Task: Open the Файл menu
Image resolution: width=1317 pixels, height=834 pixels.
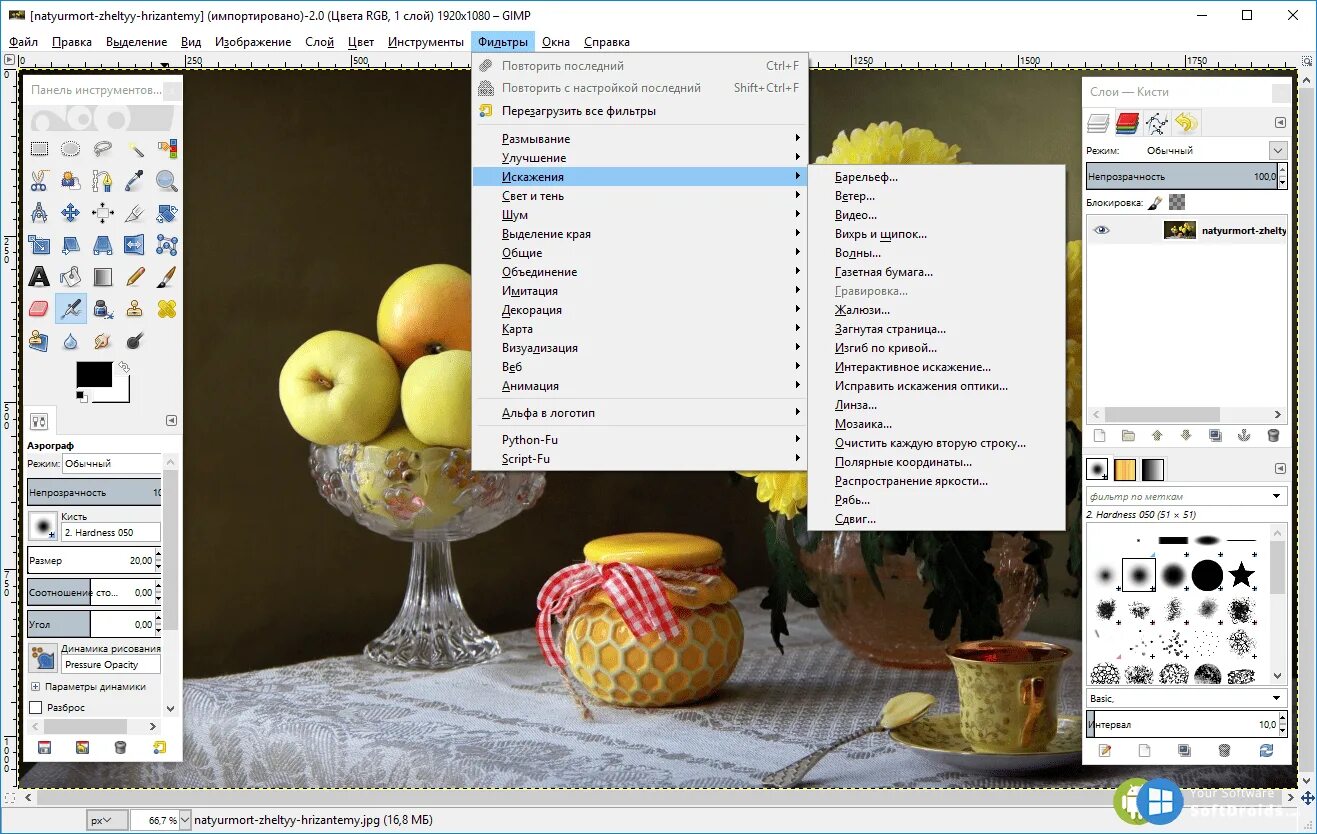Action: (x=23, y=42)
